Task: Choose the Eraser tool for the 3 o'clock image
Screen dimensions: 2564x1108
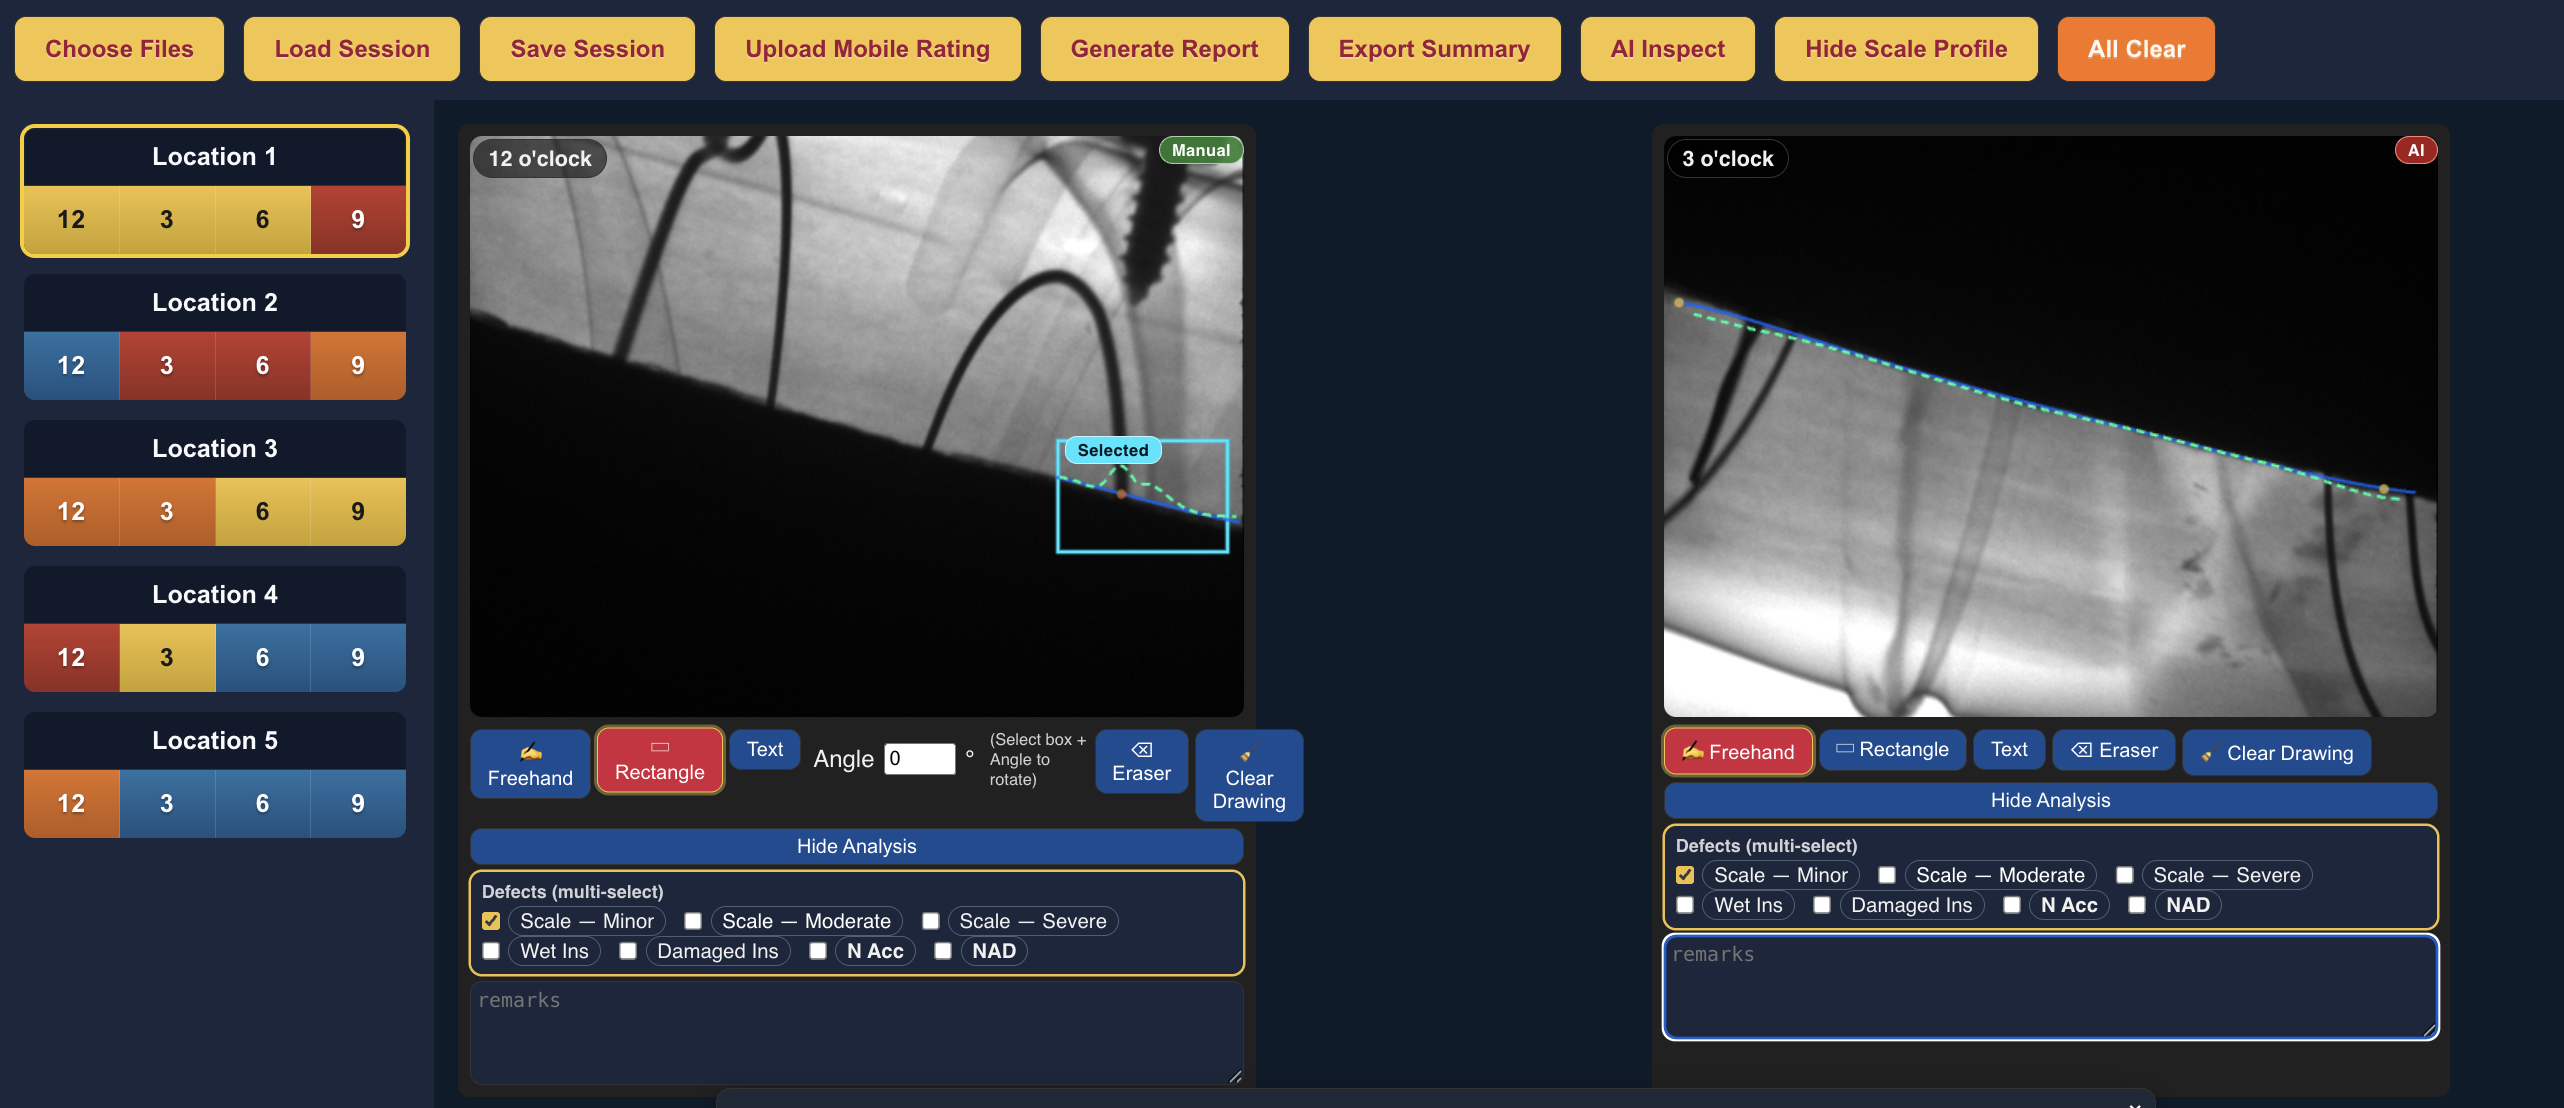Action: point(2112,749)
